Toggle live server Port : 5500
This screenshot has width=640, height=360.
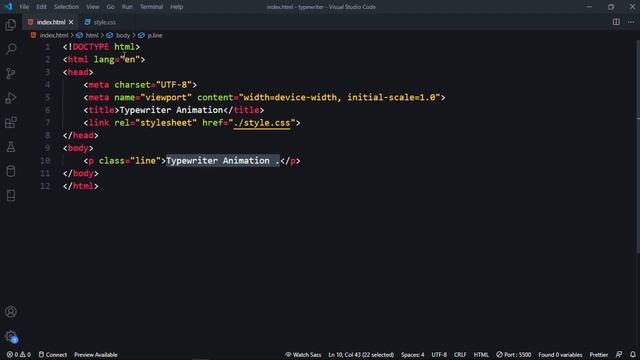click(x=514, y=355)
